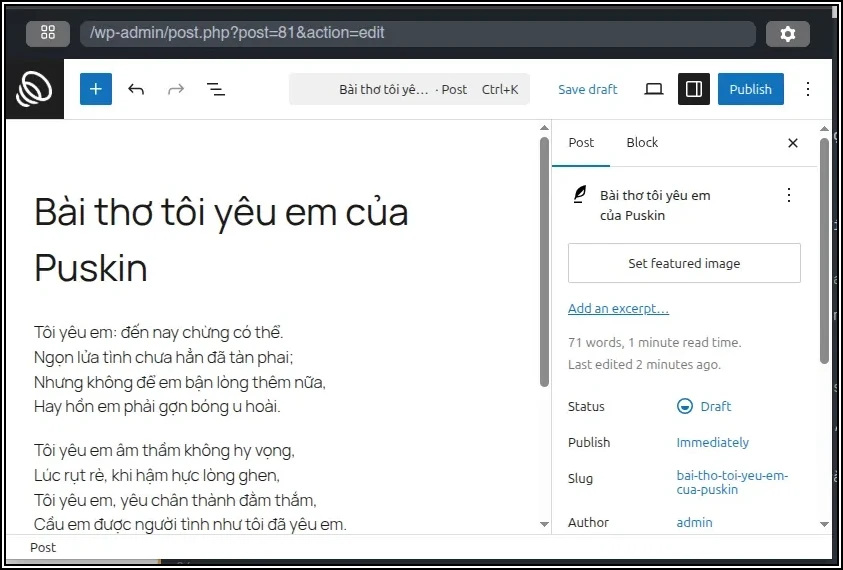This screenshot has height=570, width=843.
Task: Publish the post
Action: (751, 89)
